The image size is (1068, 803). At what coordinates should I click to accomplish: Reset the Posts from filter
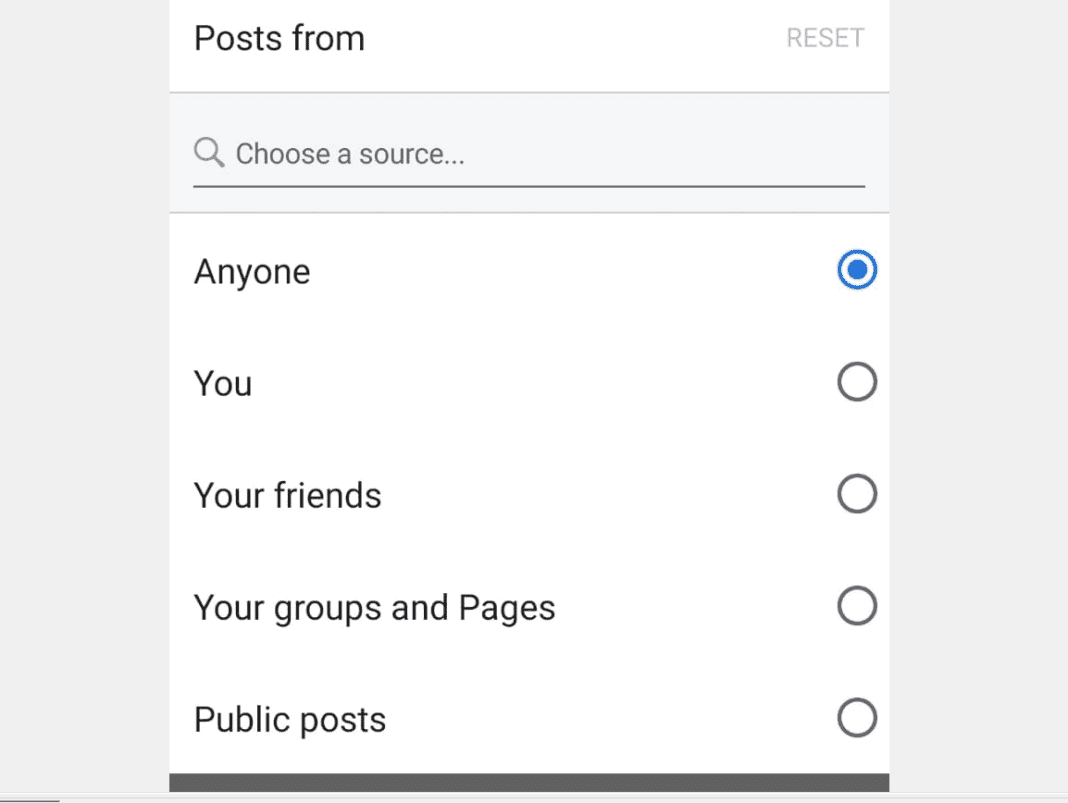pos(825,38)
